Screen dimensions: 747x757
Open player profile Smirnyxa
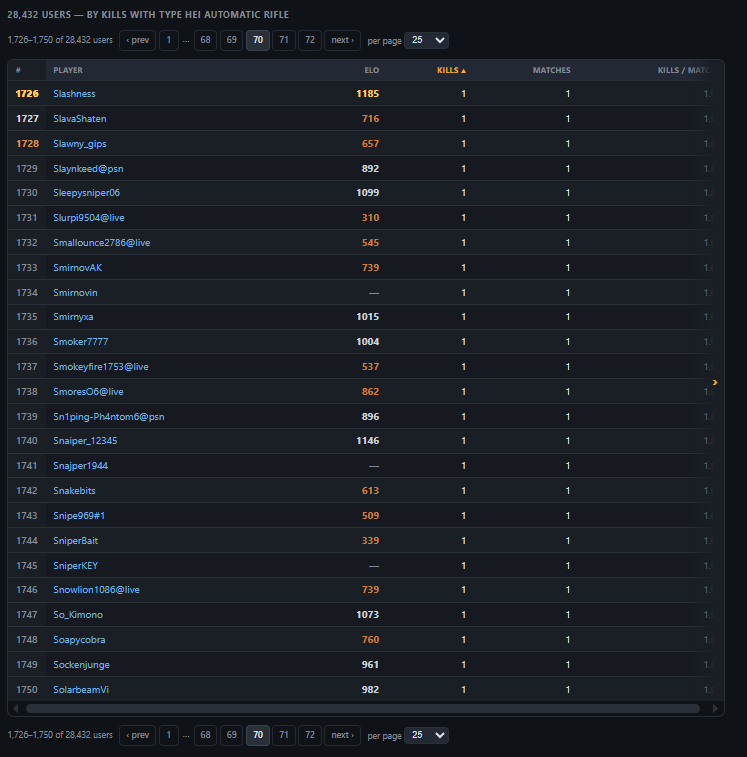73,317
